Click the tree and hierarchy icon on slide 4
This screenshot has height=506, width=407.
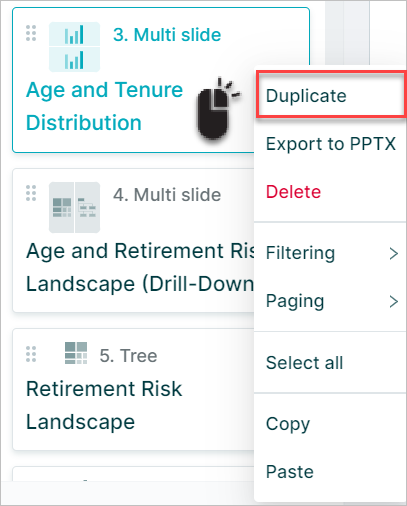(x=74, y=207)
